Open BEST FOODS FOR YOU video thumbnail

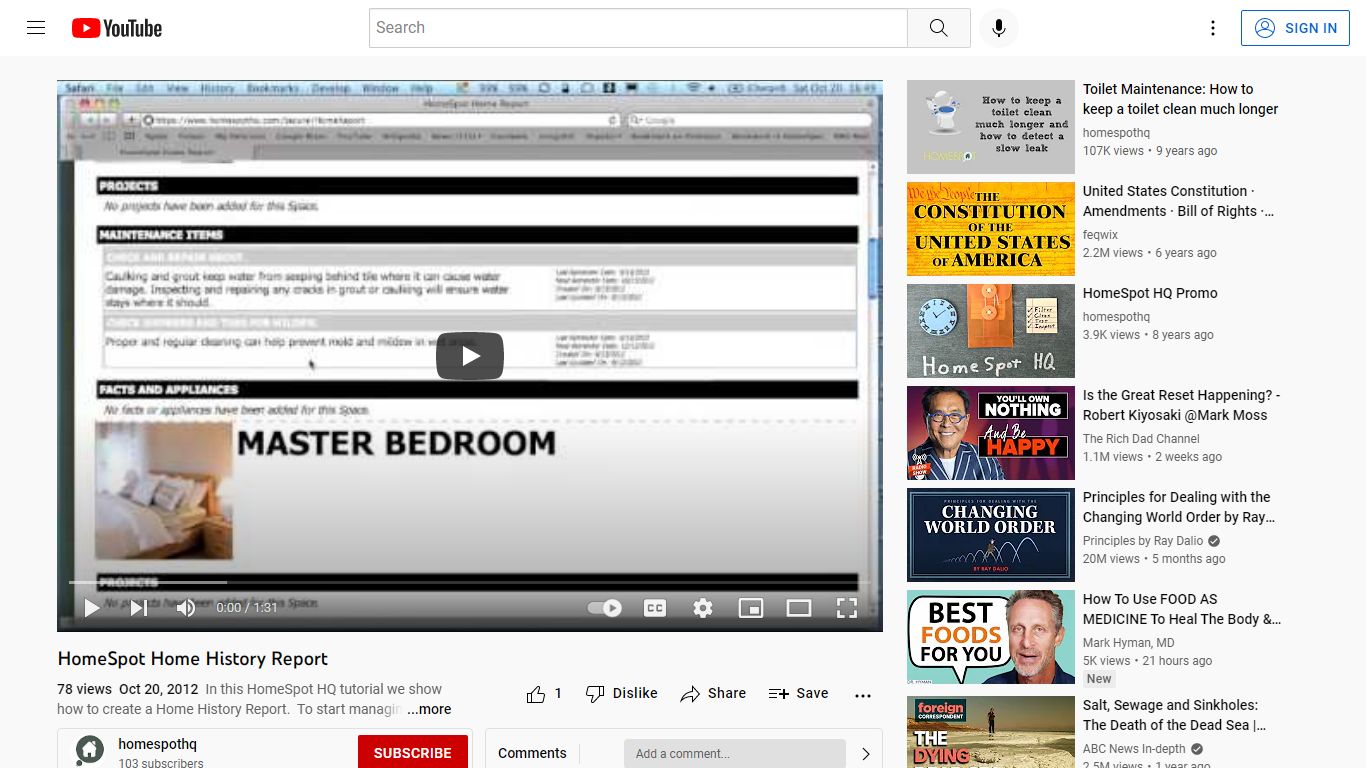(991, 637)
